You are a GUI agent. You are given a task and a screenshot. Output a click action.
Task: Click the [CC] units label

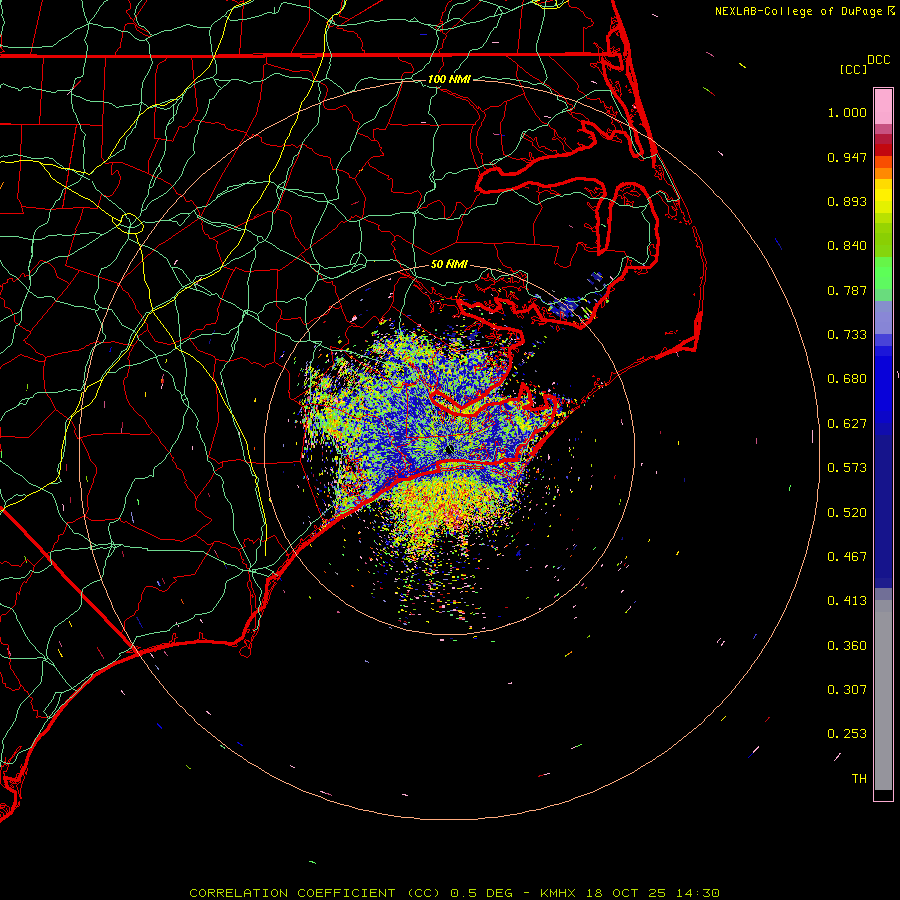tap(853, 69)
